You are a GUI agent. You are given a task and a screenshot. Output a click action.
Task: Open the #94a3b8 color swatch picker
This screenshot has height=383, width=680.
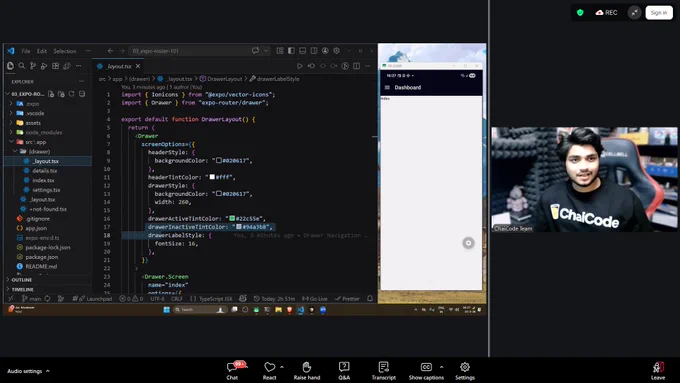click(239, 226)
